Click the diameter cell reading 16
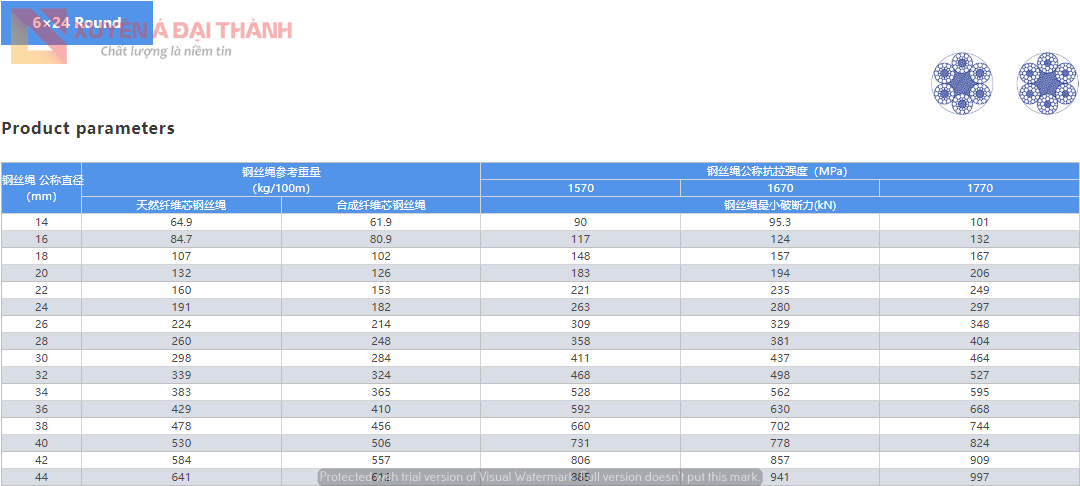This screenshot has width=1080, height=486. [x=42, y=239]
